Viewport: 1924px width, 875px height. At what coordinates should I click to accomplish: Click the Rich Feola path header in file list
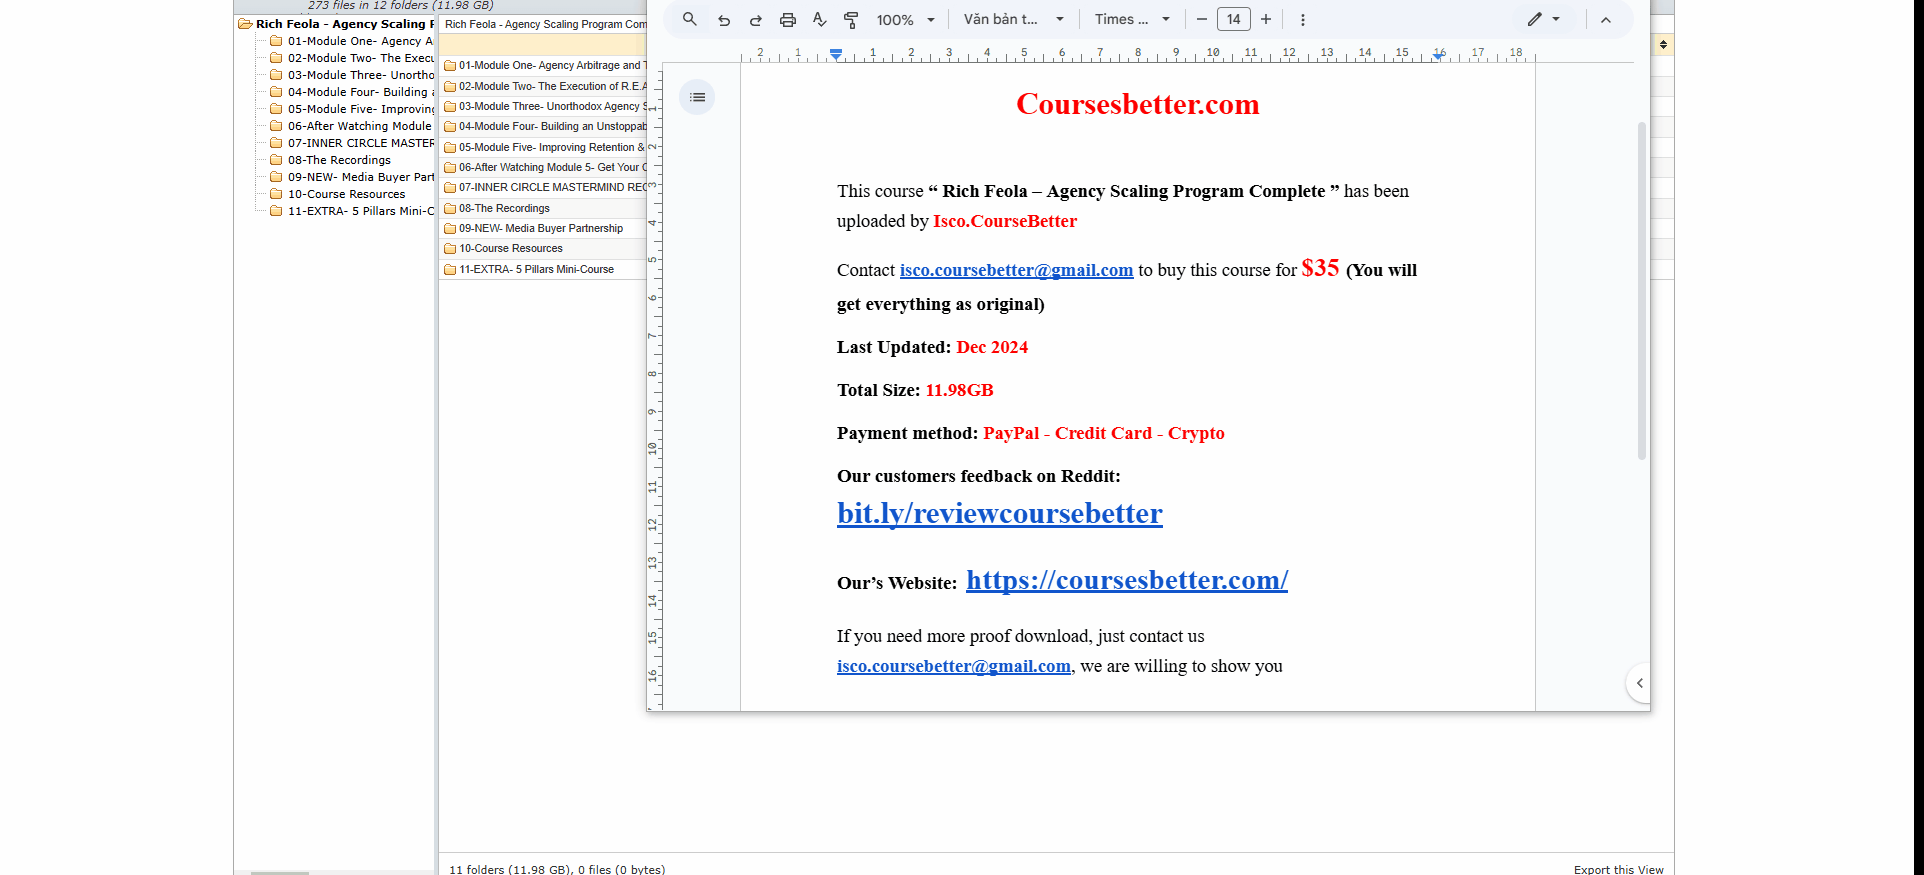[x=545, y=24]
